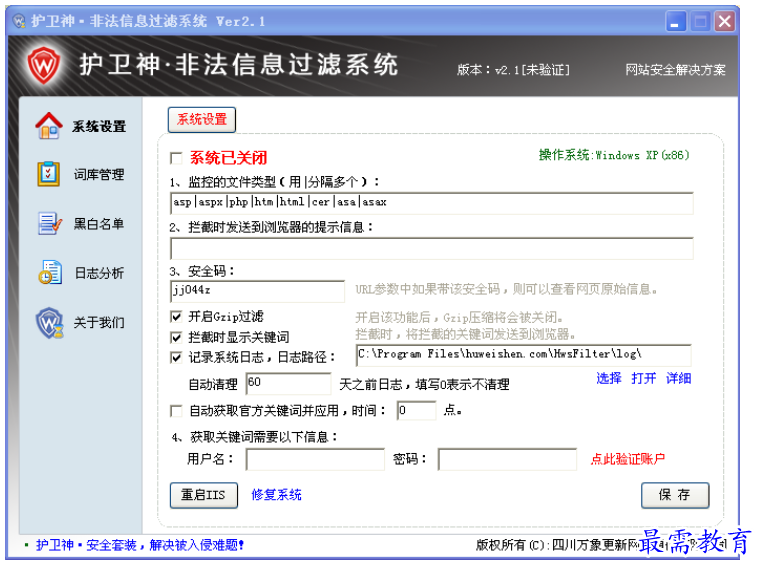The height and width of the screenshot is (573, 760).
Task: Click the 重启IIS button
Action: coord(204,495)
